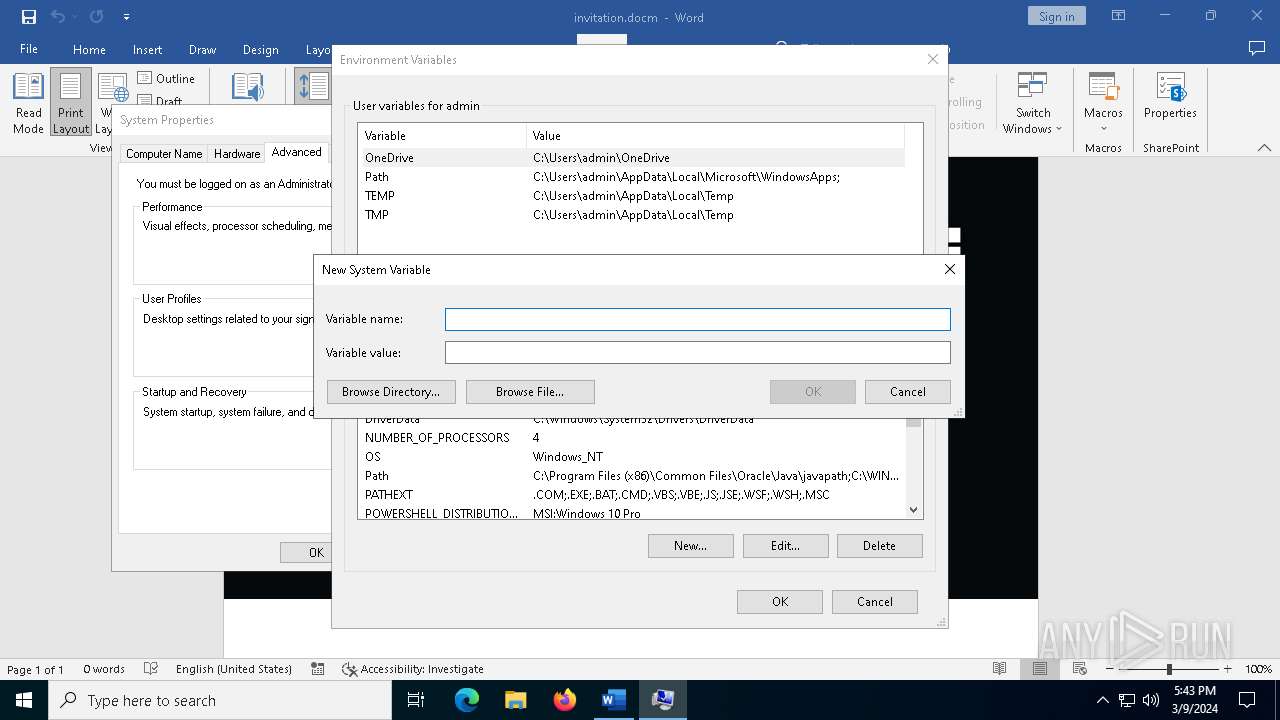Select the system Path variable row
This screenshot has width=1280, height=720.
tap(631, 476)
